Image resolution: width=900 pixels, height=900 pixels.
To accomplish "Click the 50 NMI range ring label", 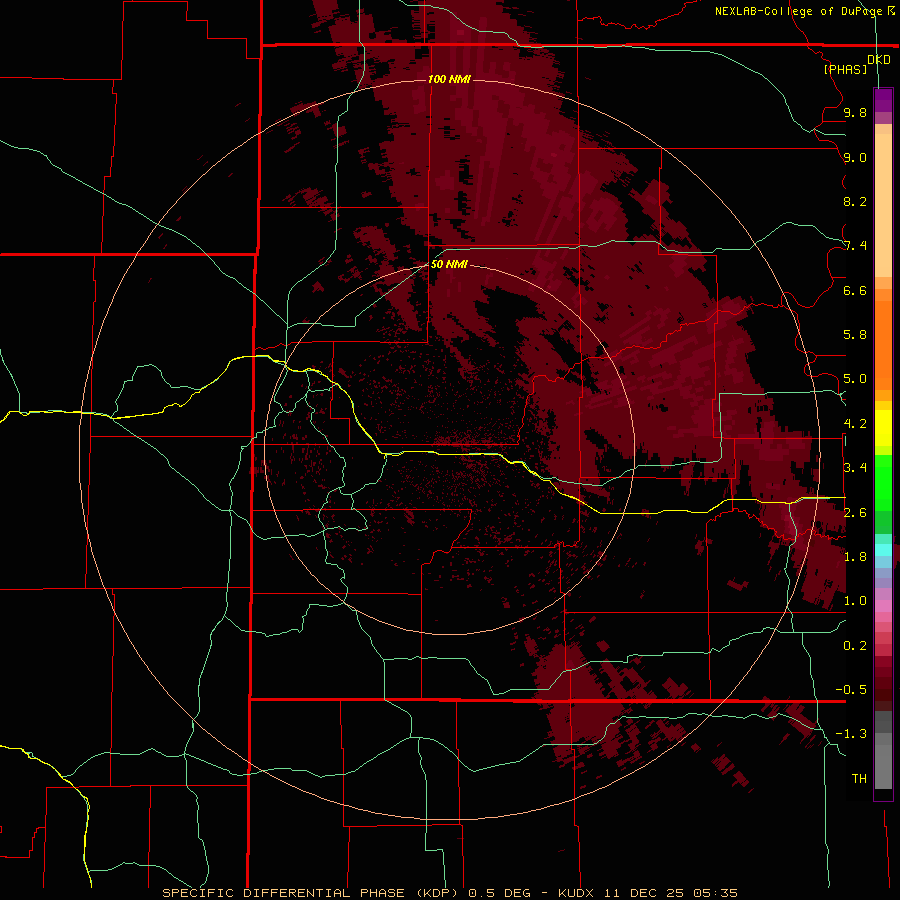I will pyautogui.click(x=449, y=264).
